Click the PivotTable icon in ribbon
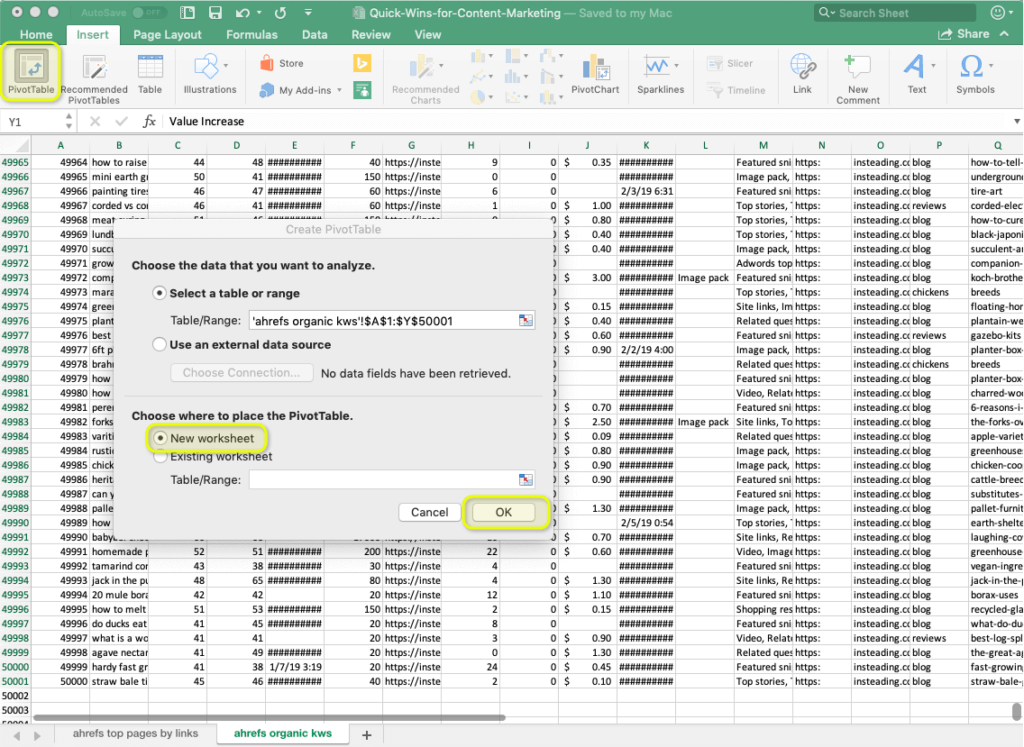The height and width of the screenshot is (747, 1024). pyautogui.click(x=33, y=67)
